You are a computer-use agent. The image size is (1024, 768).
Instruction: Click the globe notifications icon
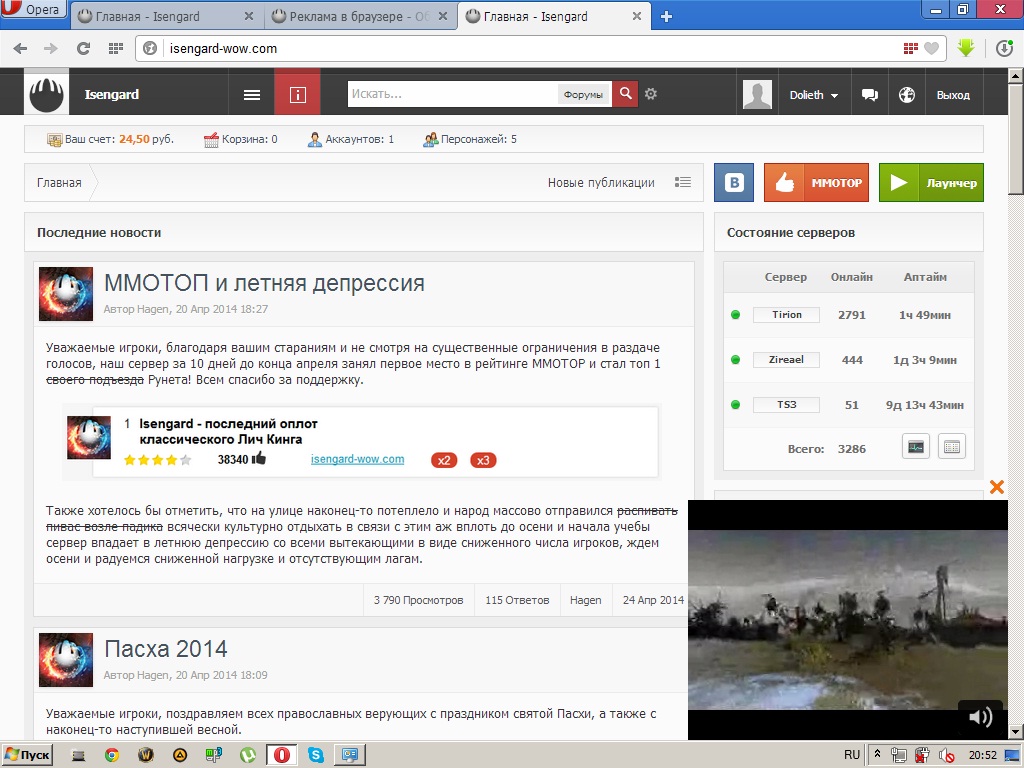(907, 95)
